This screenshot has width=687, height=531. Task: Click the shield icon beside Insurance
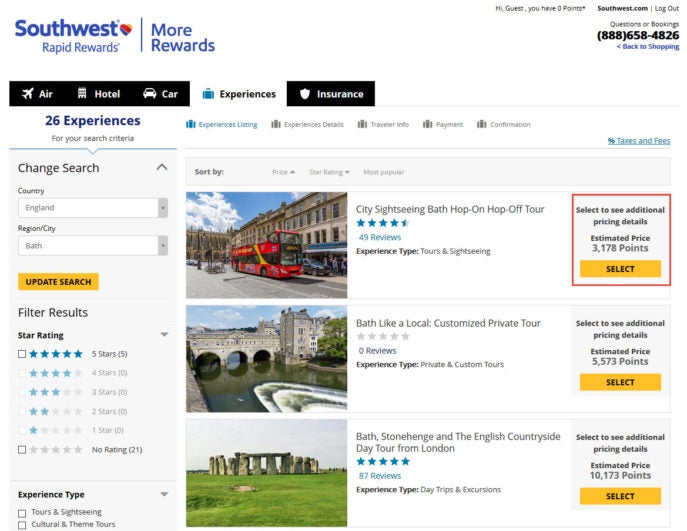[305, 94]
